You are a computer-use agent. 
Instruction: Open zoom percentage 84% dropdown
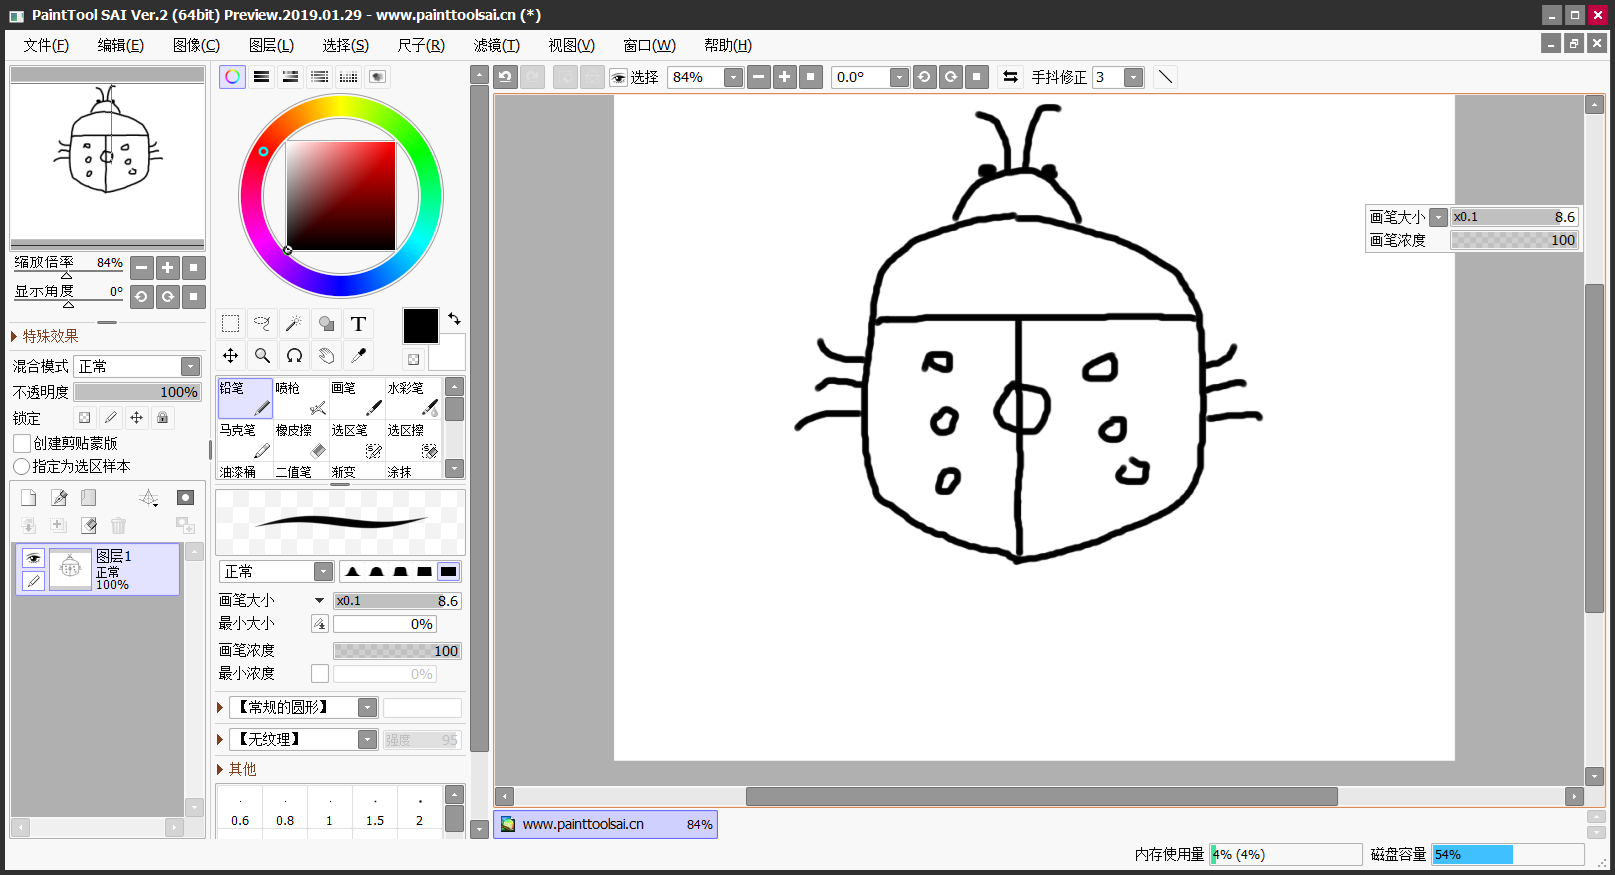pos(733,78)
